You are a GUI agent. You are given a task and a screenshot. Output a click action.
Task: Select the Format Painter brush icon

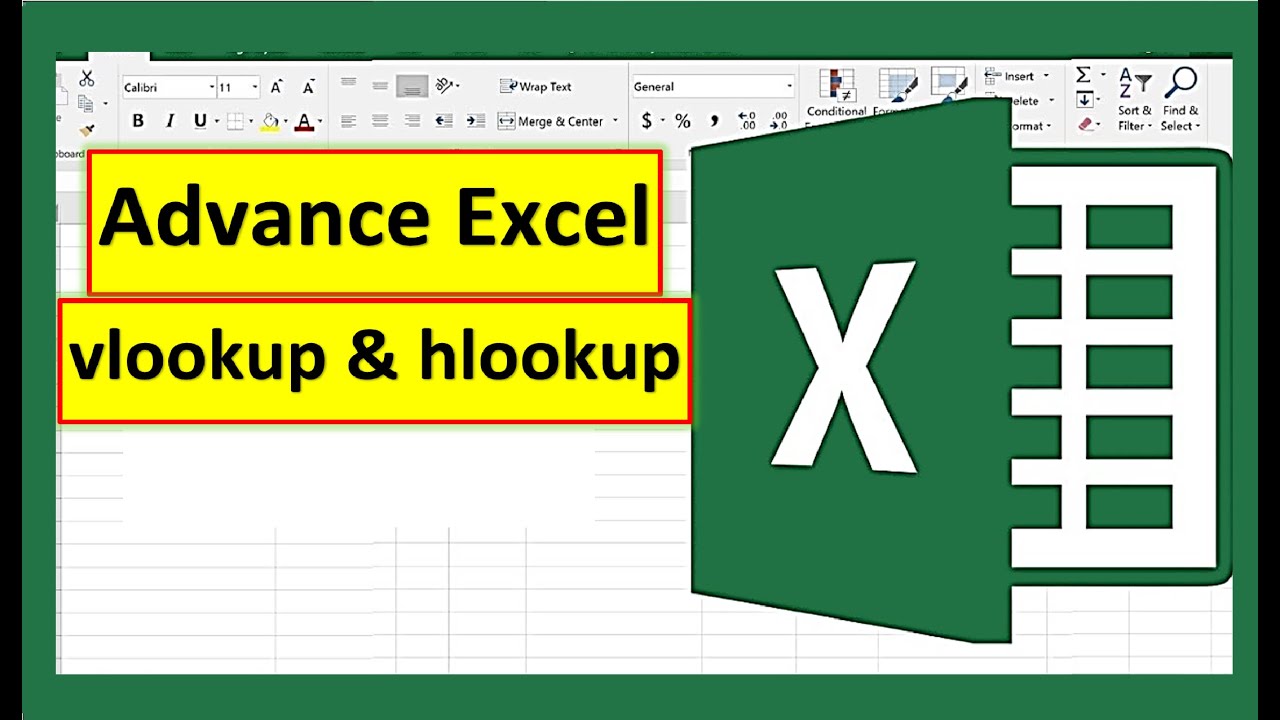pos(87,128)
